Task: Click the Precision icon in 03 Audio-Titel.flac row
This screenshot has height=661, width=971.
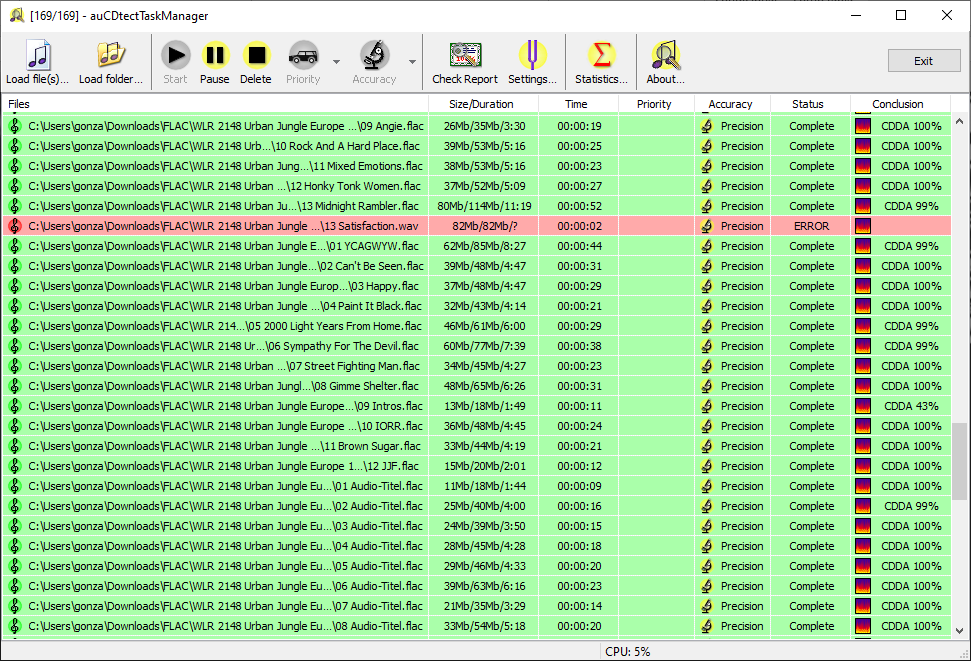Action: pyautogui.click(x=707, y=526)
